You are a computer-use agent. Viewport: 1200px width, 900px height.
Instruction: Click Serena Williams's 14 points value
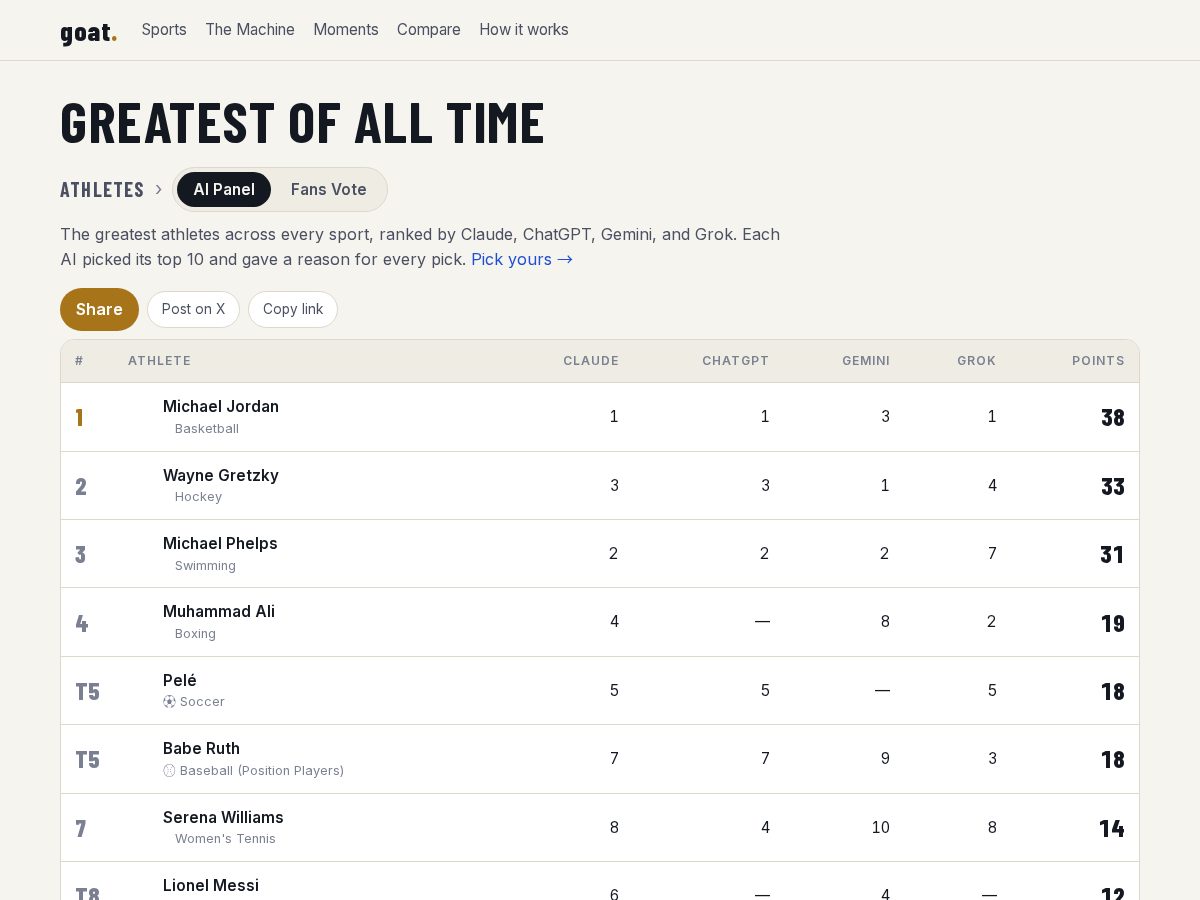(1112, 829)
